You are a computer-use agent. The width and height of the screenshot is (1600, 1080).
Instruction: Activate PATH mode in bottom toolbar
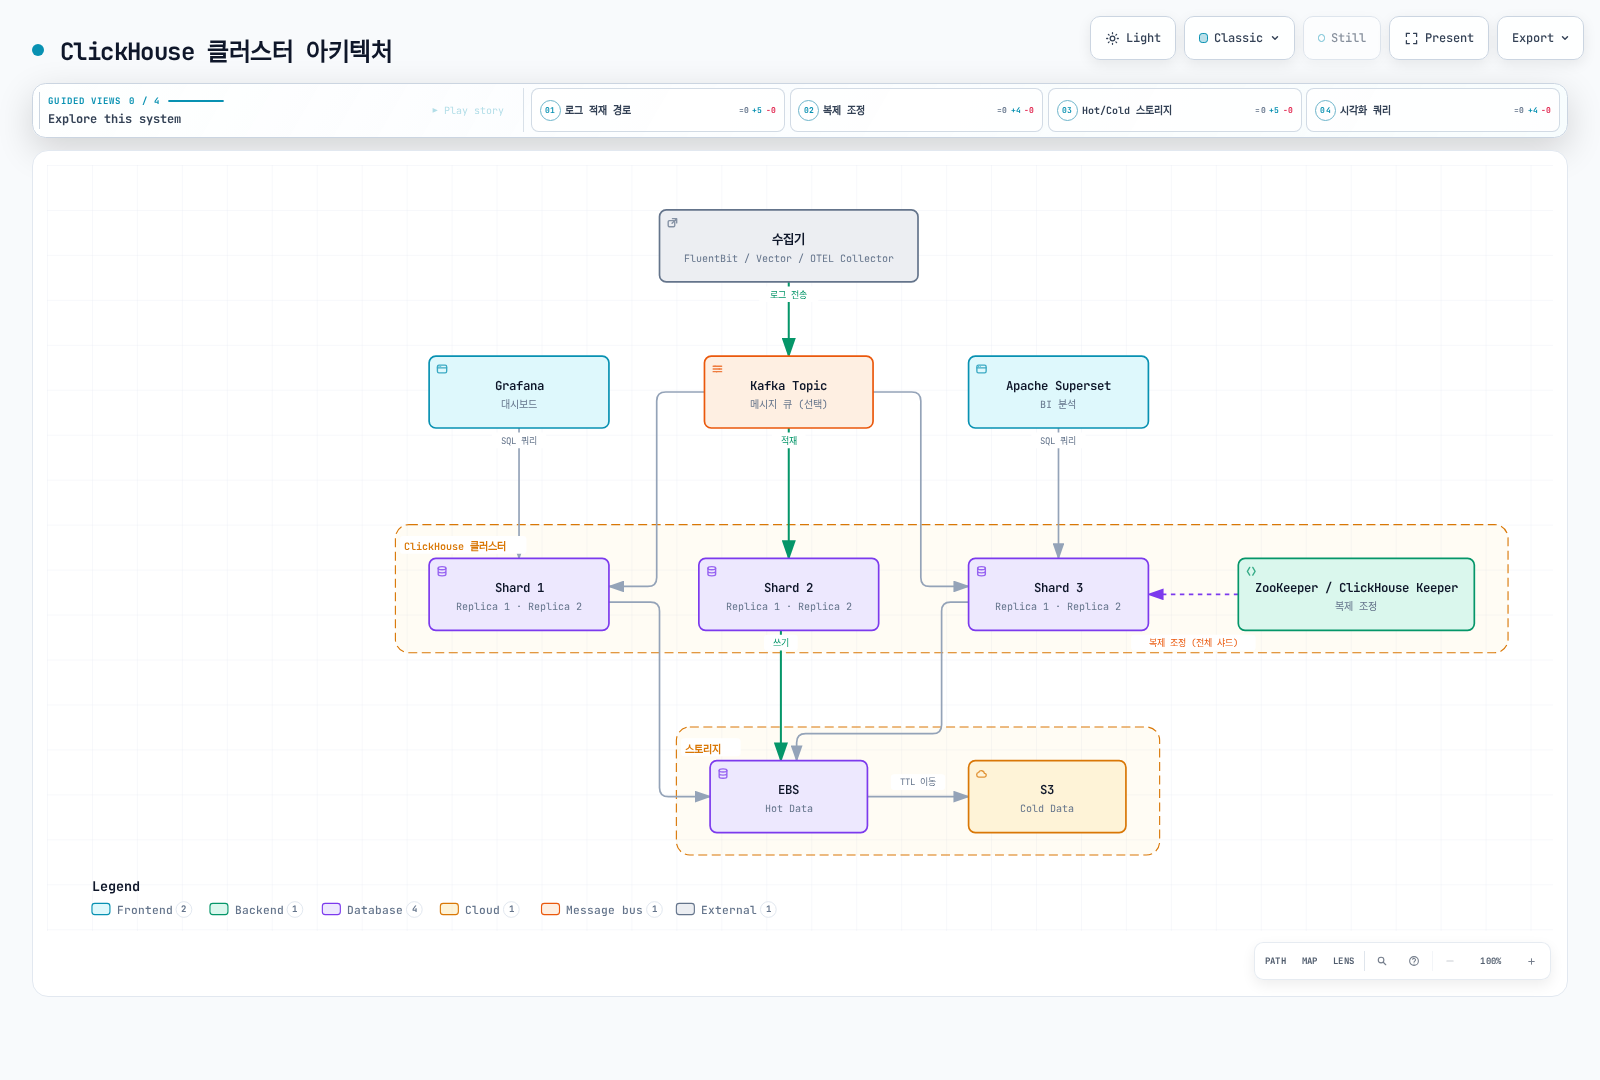click(1275, 961)
